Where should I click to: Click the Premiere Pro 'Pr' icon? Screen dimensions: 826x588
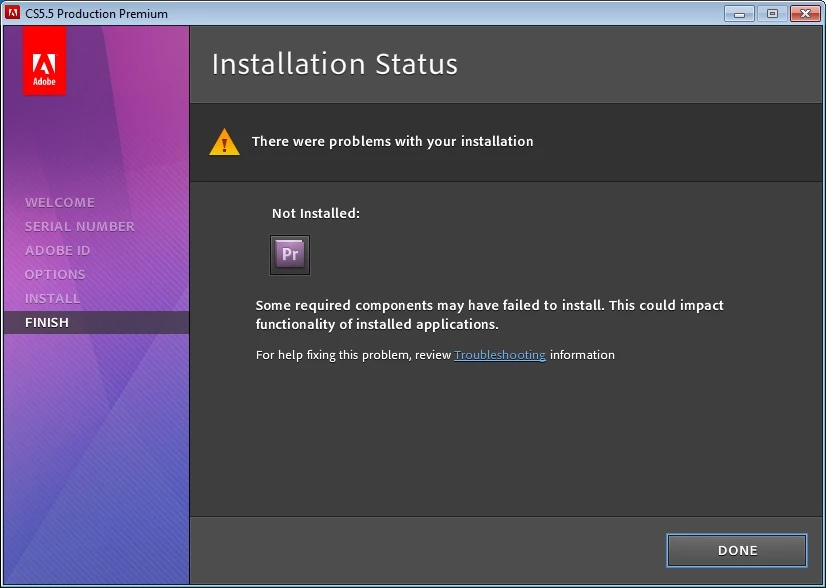pos(290,255)
